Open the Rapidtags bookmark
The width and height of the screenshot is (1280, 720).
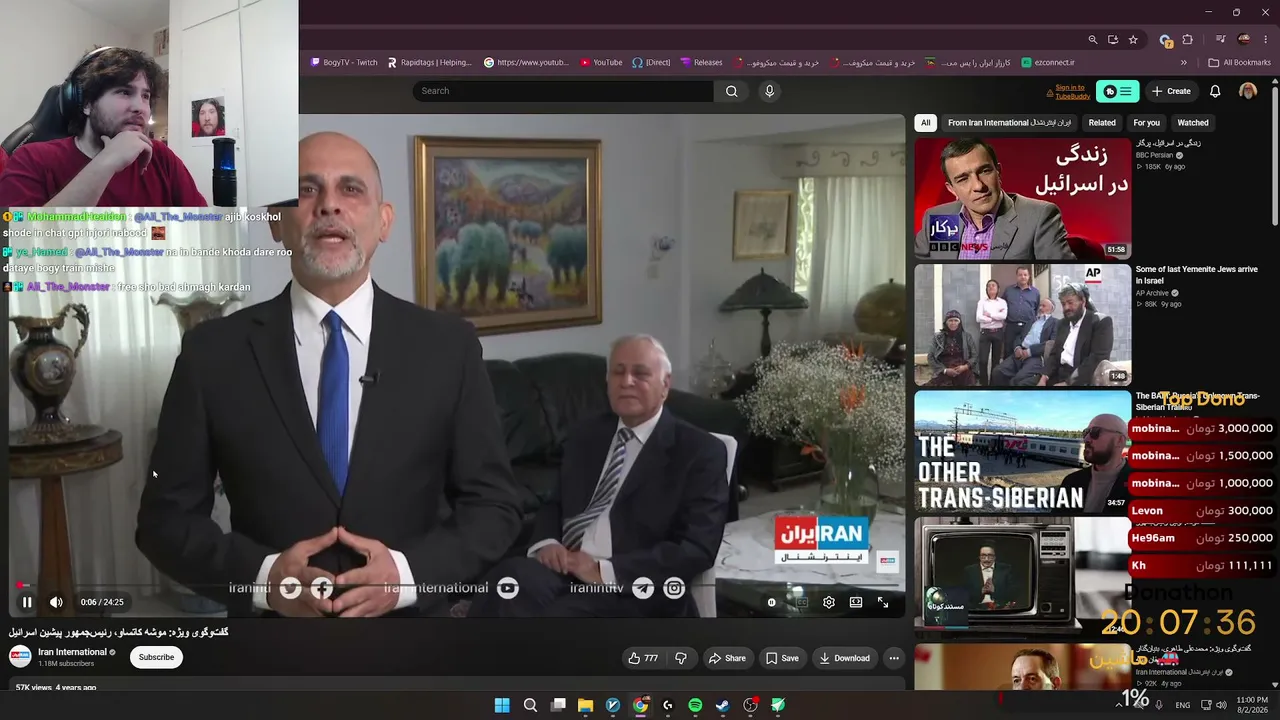[429, 62]
